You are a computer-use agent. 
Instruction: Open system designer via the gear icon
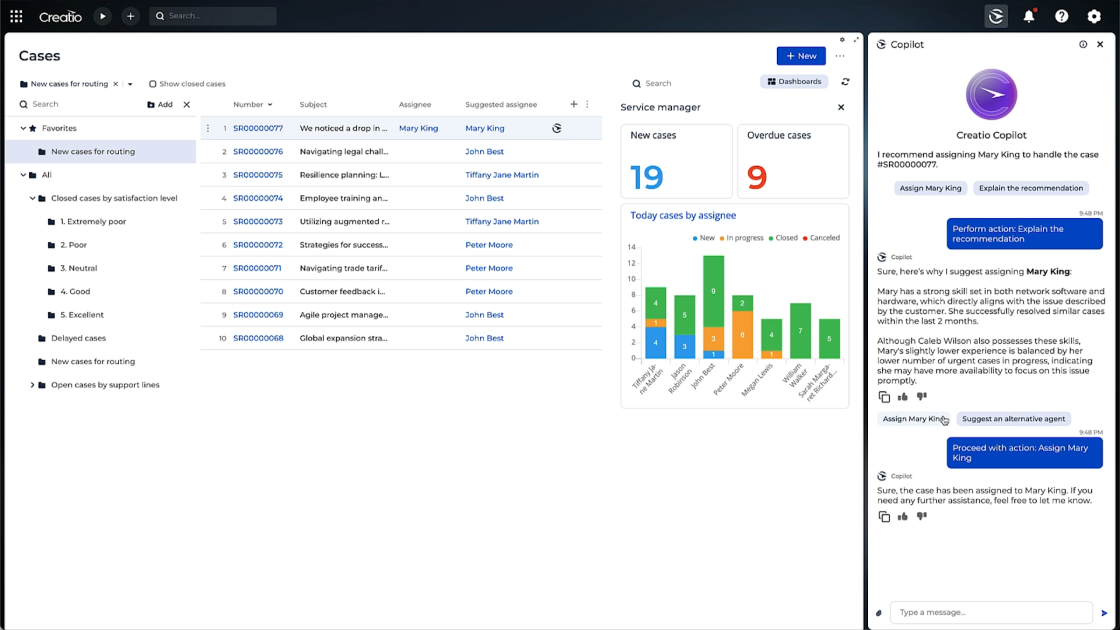pos(1093,16)
